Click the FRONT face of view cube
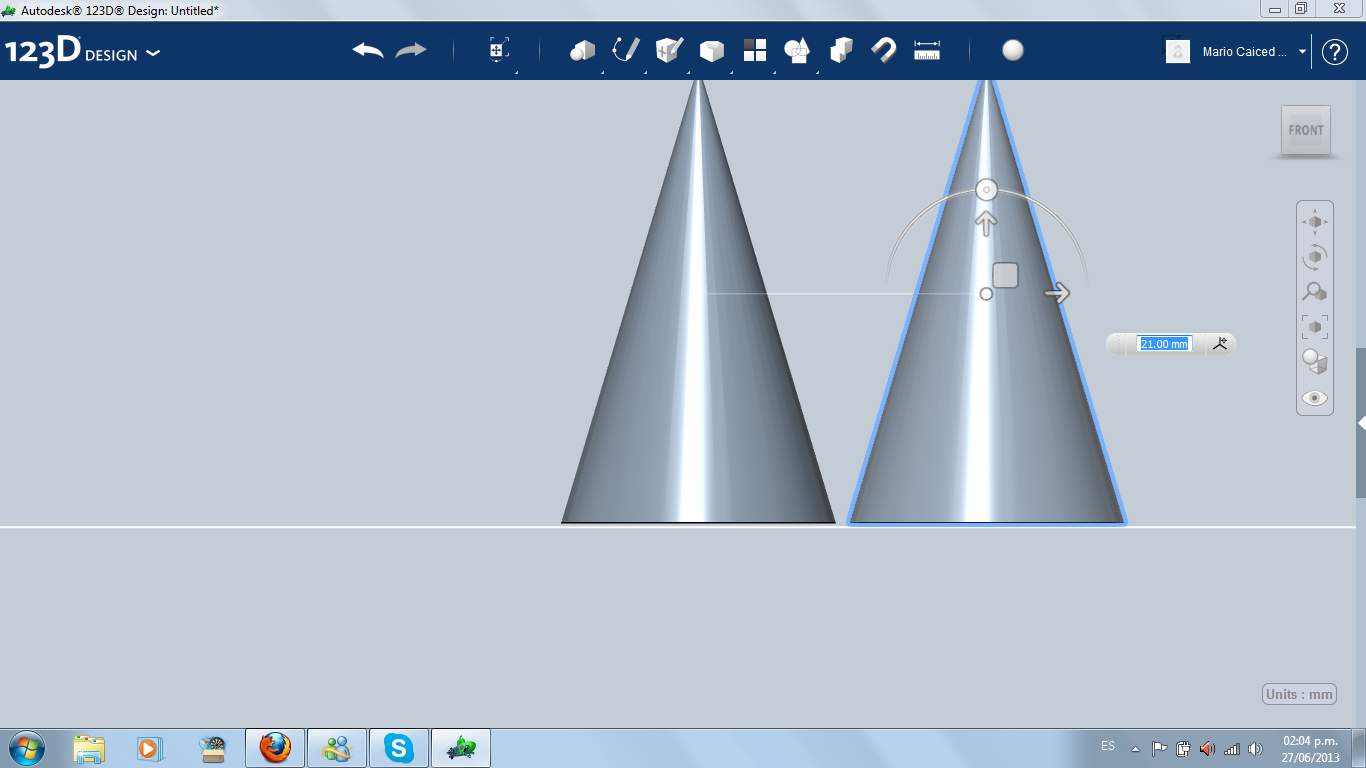The height and width of the screenshot is (768, 1366). coord(1306,130)
